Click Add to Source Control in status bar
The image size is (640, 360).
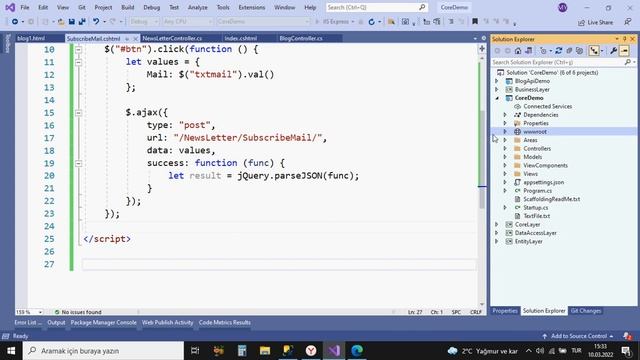point(578,336)
